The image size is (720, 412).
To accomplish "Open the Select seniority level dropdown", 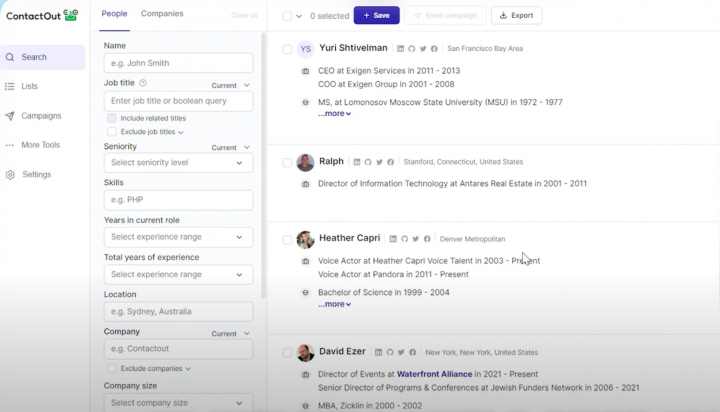I will pyautogui.click(x=178, y=163).
